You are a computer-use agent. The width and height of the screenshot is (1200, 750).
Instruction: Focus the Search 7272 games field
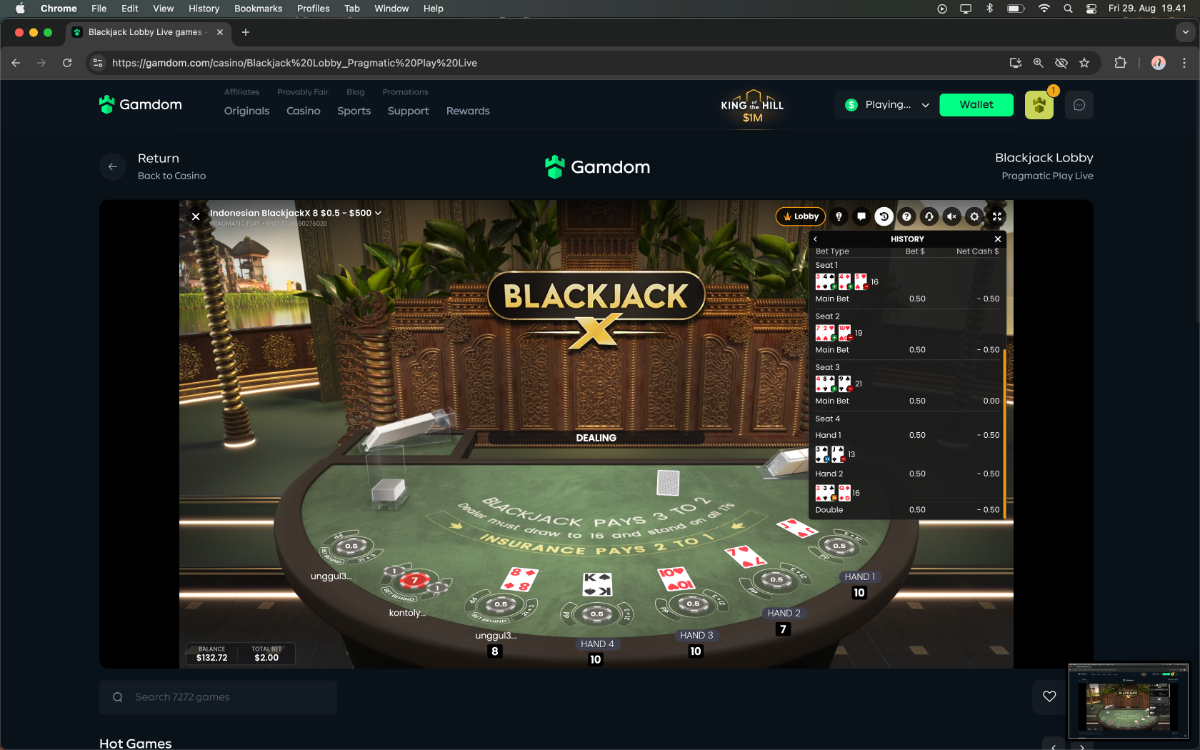218,697
